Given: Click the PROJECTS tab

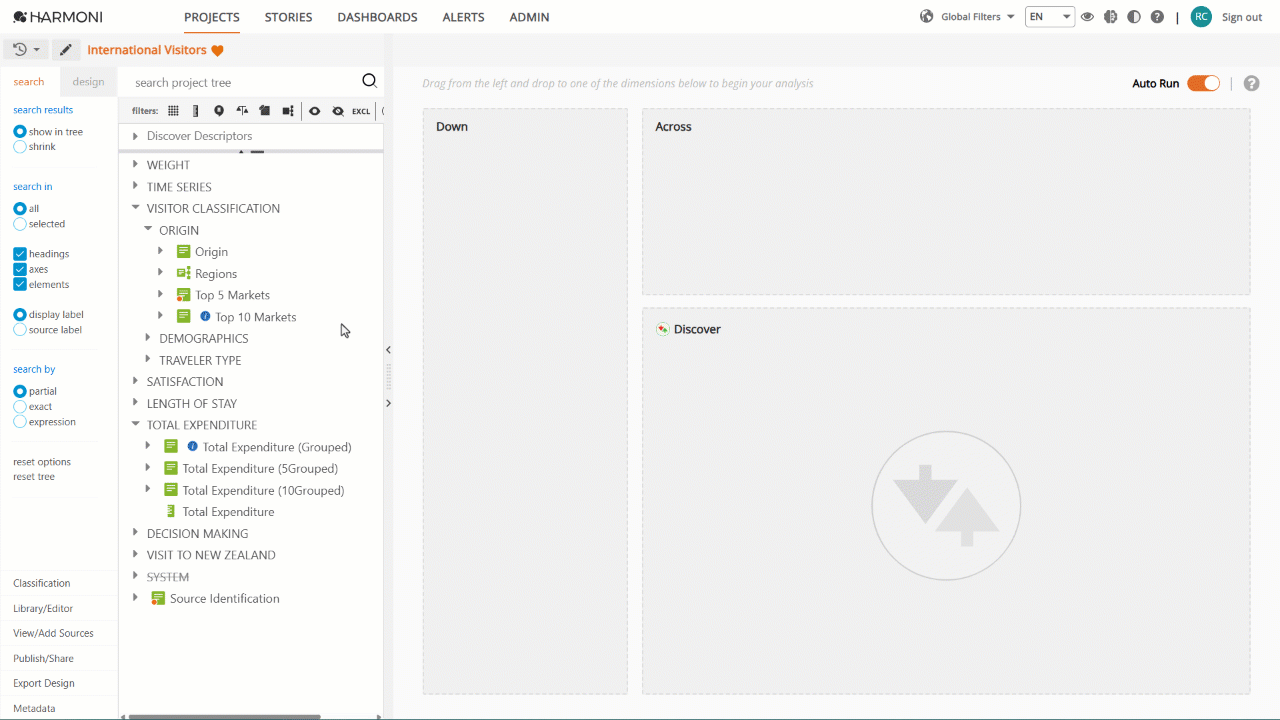Looking at the screenshot, I should coord(212,17).
